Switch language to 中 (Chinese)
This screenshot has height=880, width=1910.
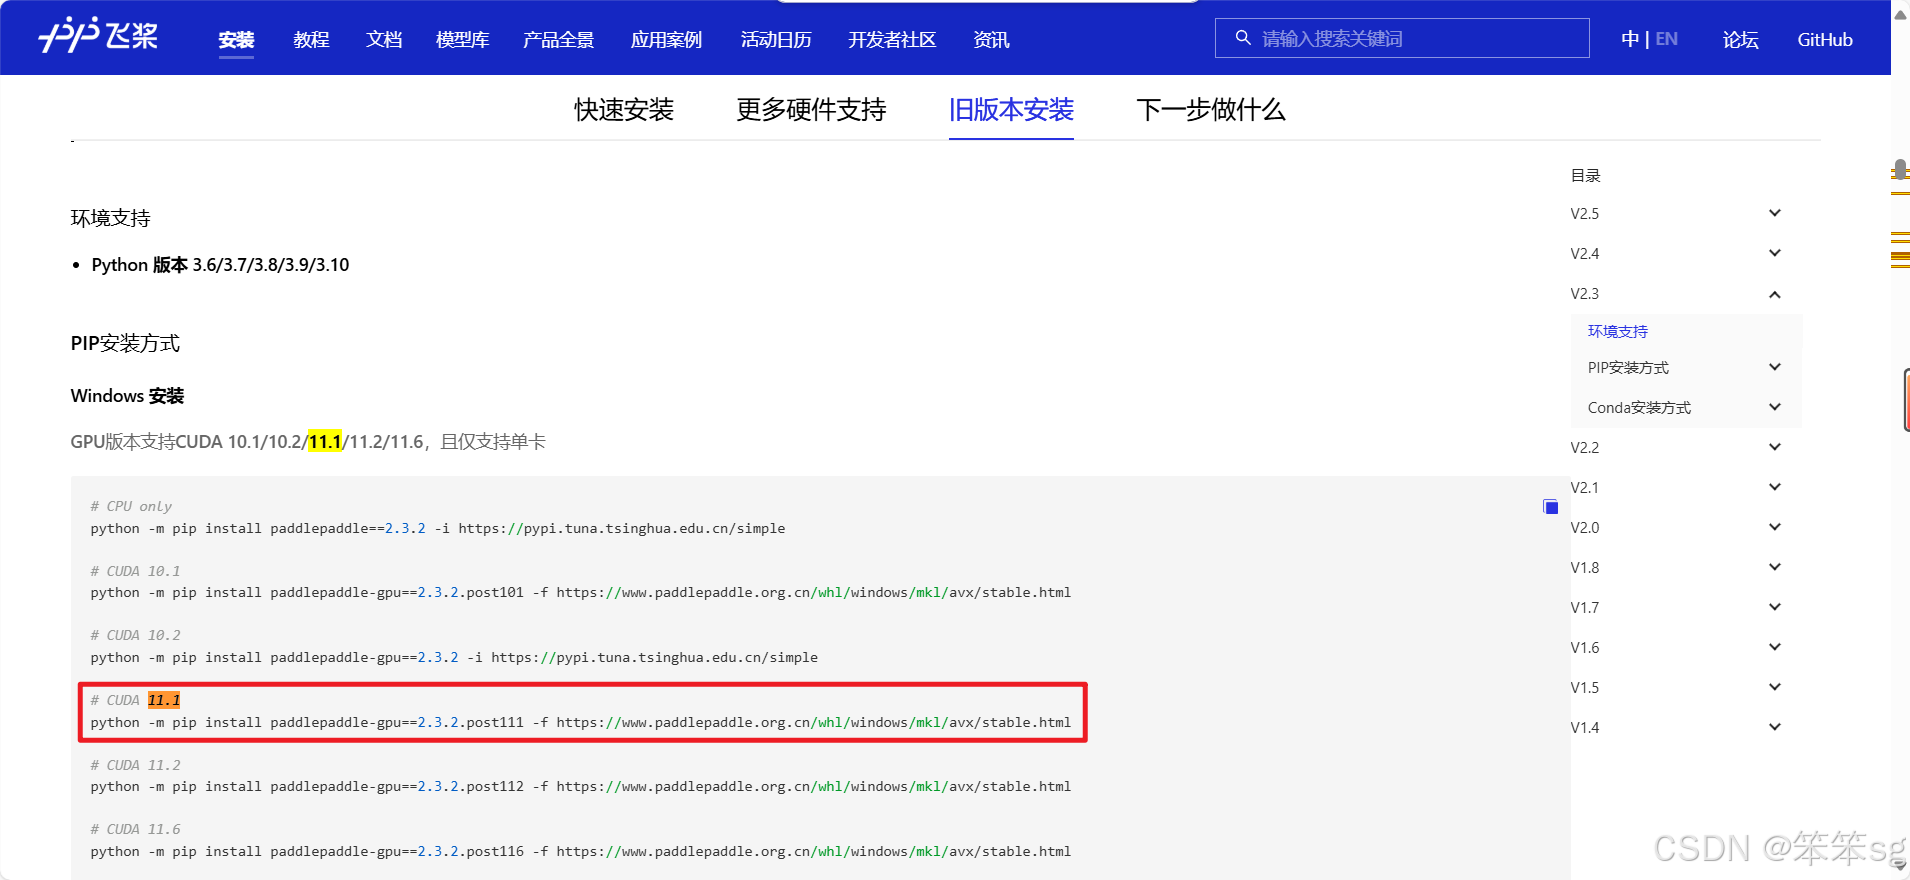coord(1630,39)
